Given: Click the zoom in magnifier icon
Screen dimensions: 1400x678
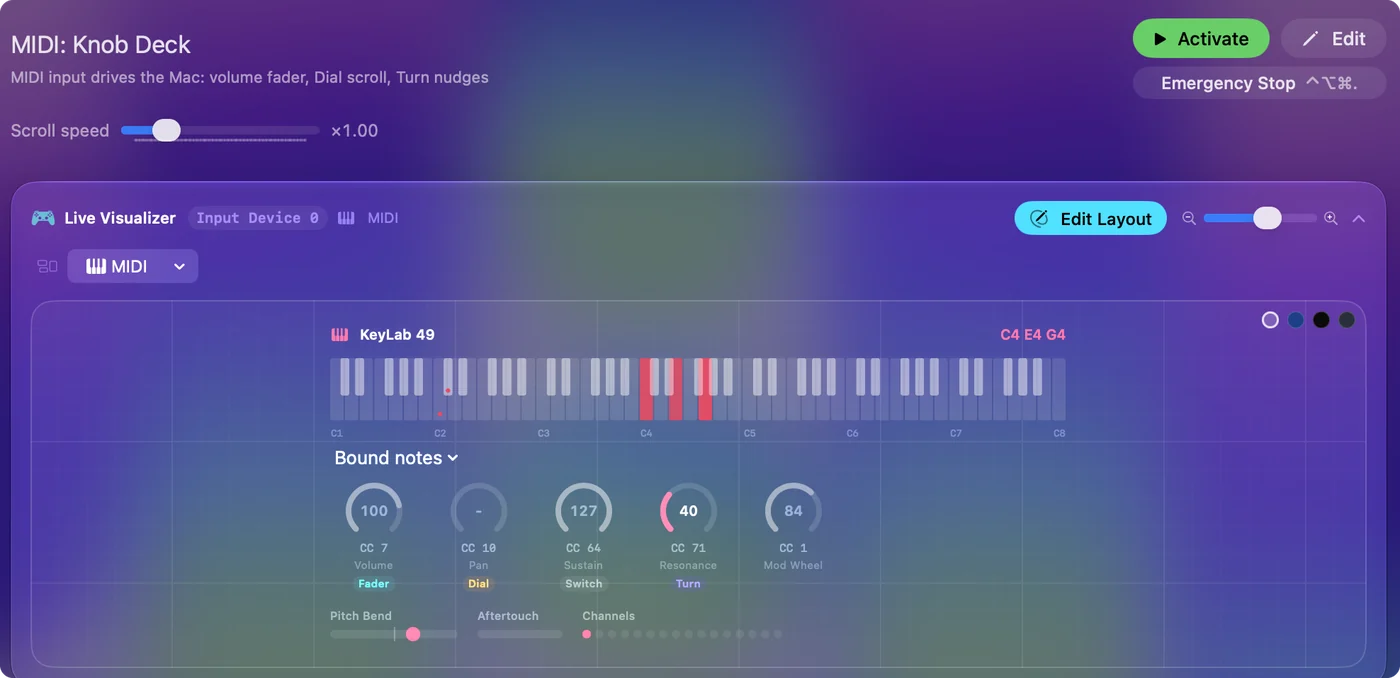Looking at the screenshot, I should tap(1331, 218).
